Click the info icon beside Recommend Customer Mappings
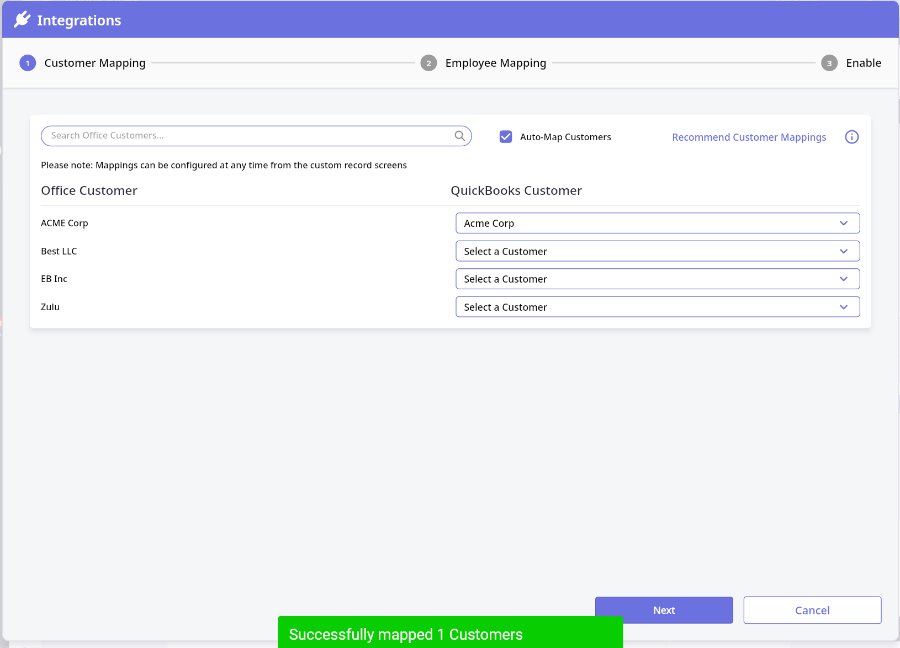Screen dimensions: 900x648 point(852,137)
